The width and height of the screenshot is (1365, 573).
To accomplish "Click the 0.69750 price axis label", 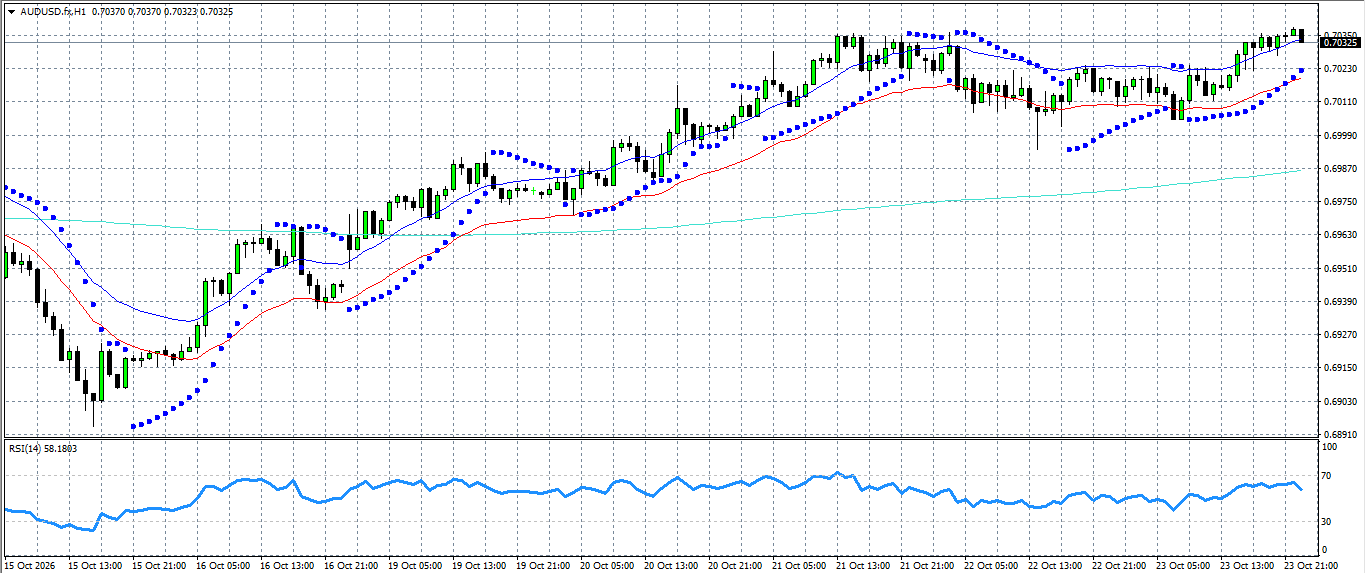I will tap(1340, 201).
